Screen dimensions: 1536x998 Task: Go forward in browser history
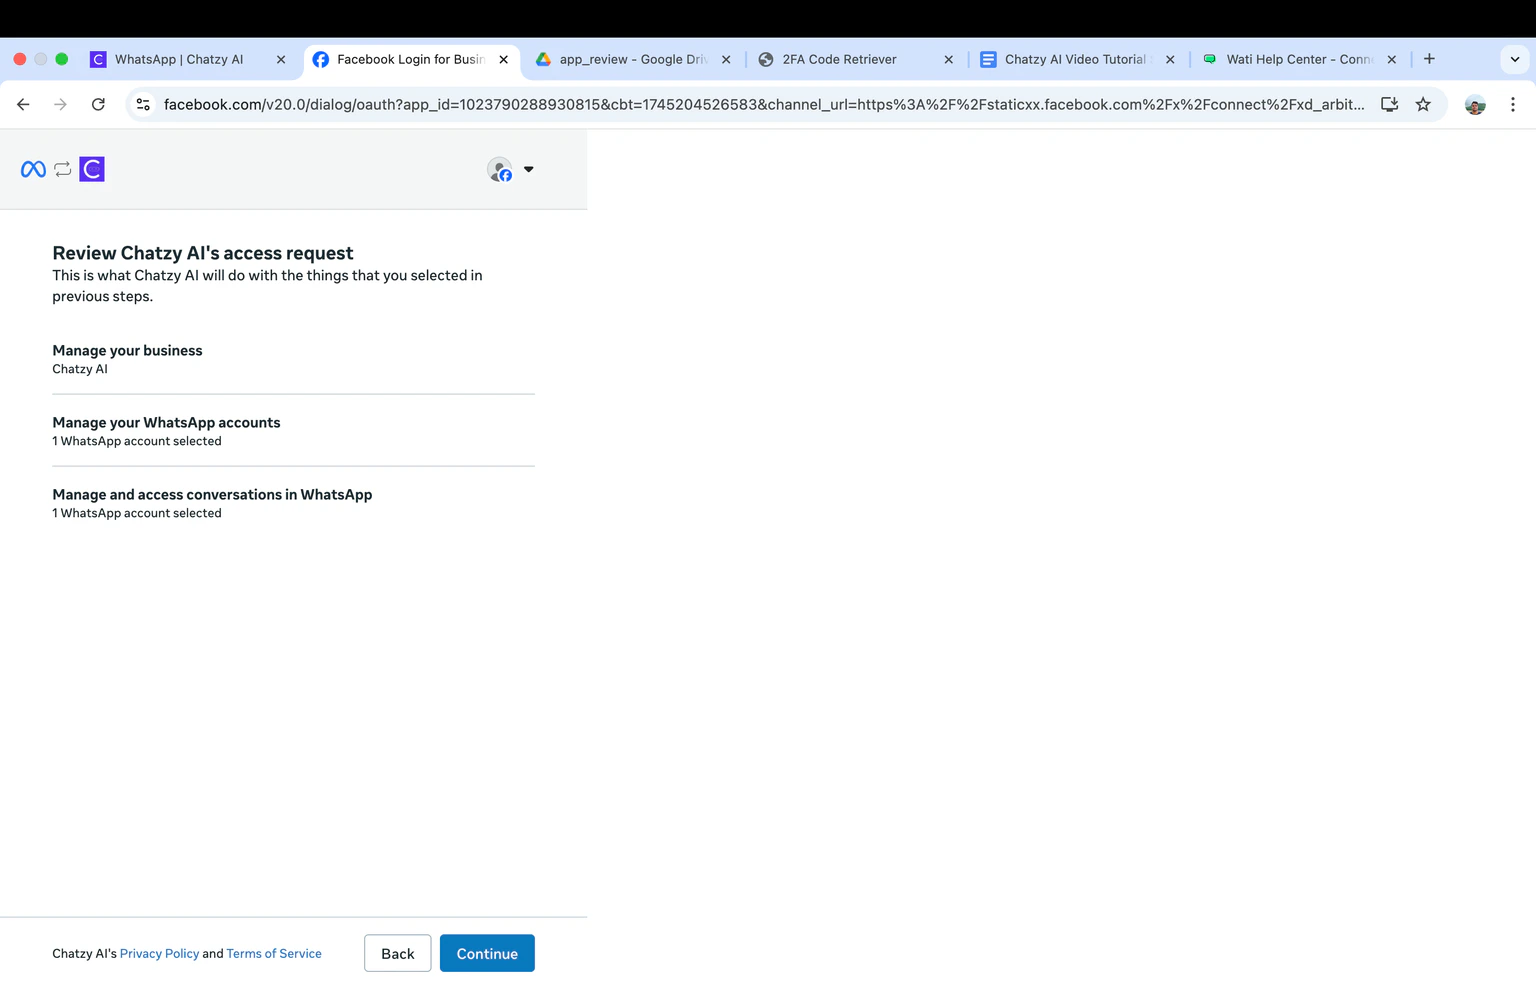point(60,104)
